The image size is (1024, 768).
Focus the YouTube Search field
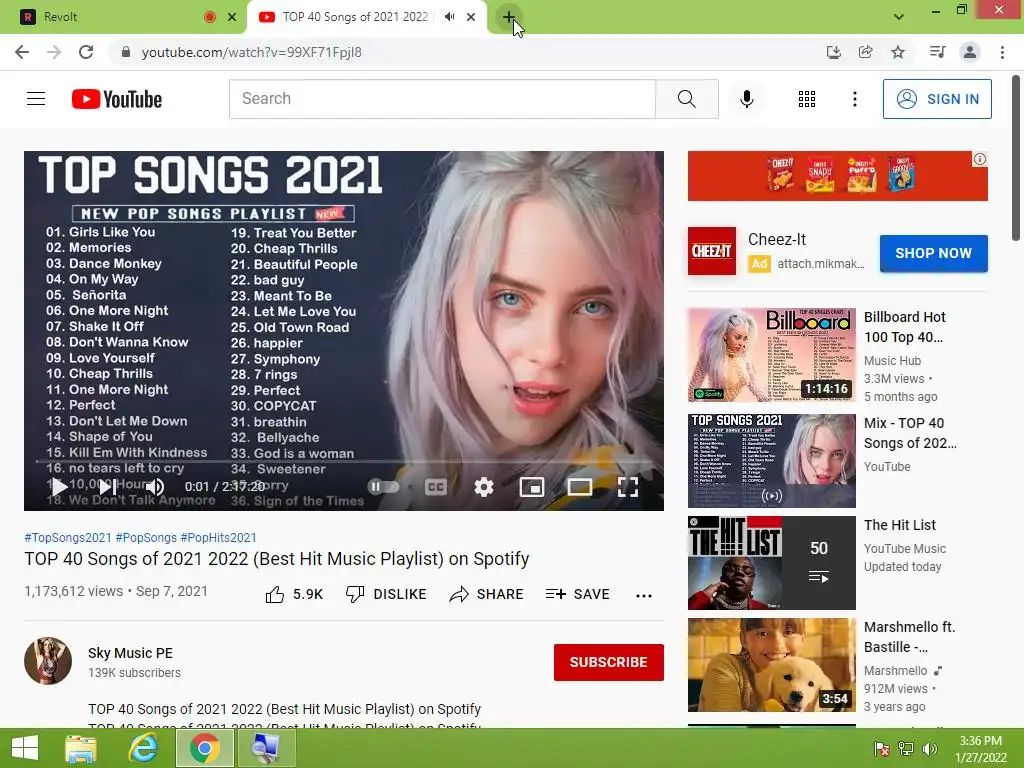[x=442, y=99]
